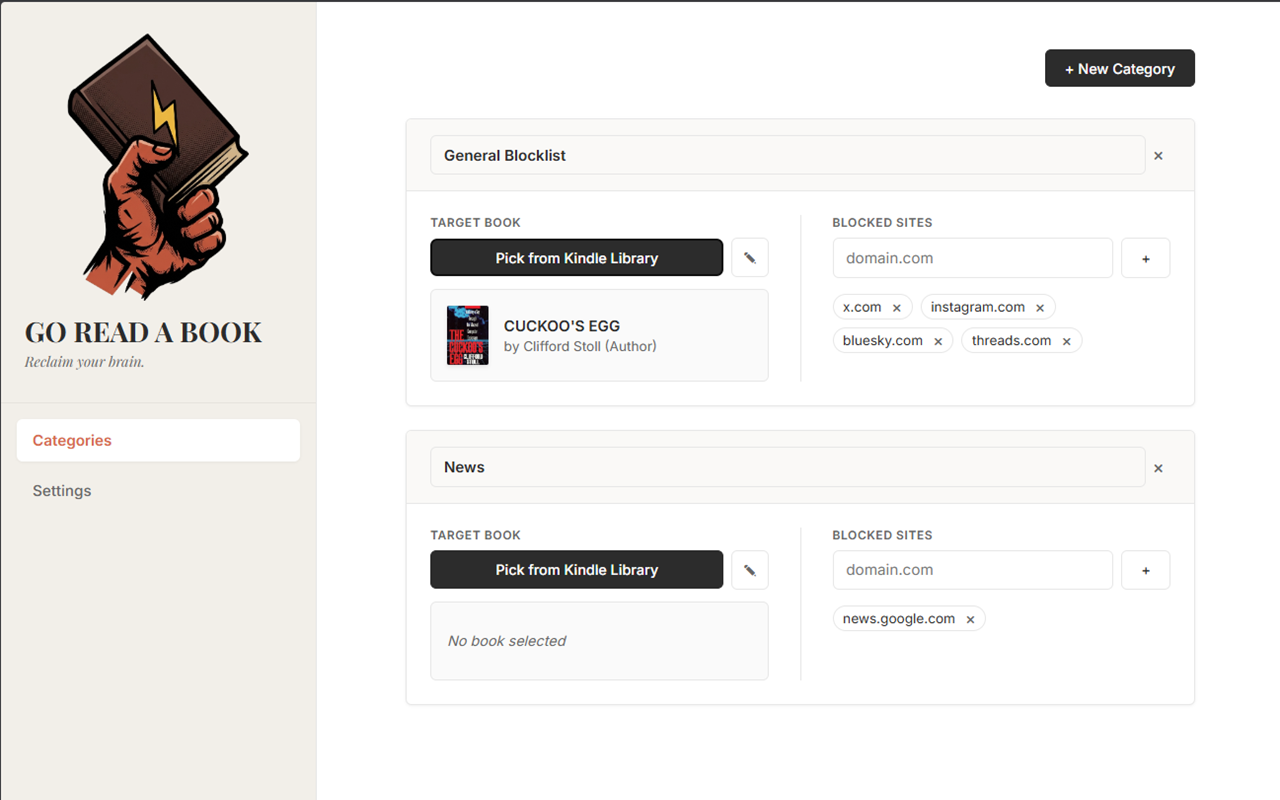Delete the News category
This screenshot has width=1280, height=800.
(x=1158, y=468)
